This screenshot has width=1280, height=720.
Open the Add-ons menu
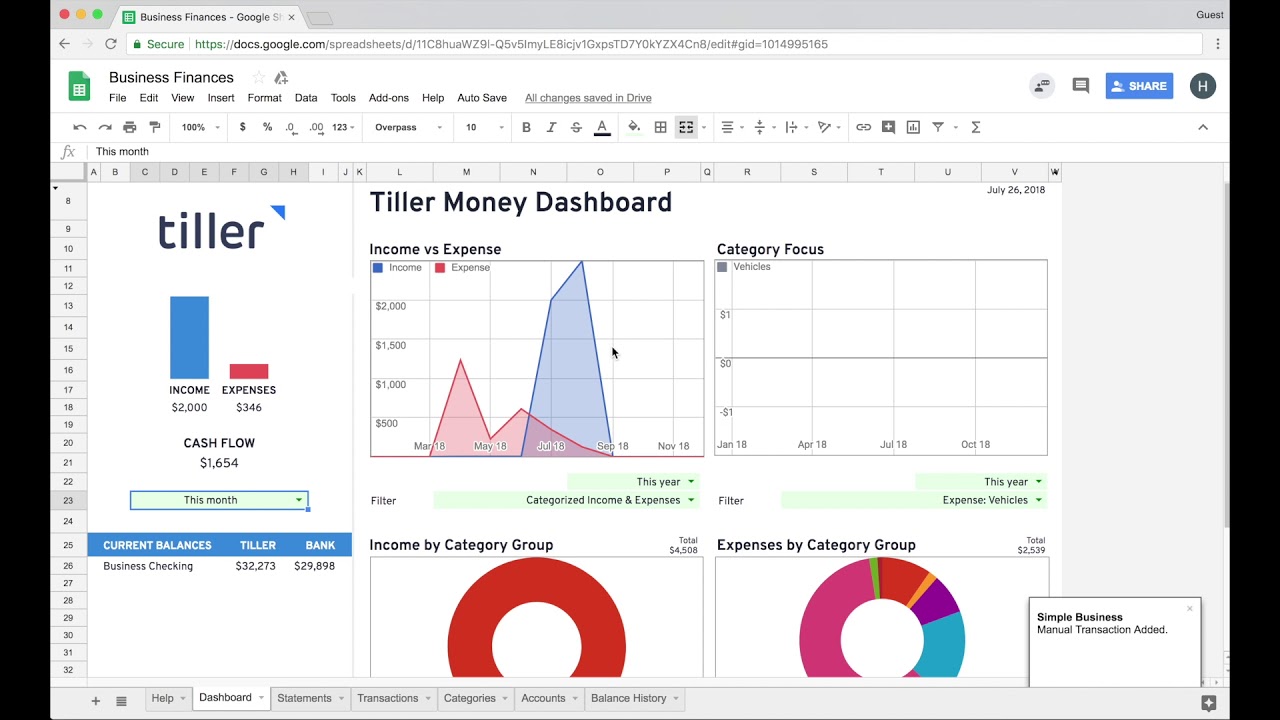pyautogui.click(x=388, y=98)
